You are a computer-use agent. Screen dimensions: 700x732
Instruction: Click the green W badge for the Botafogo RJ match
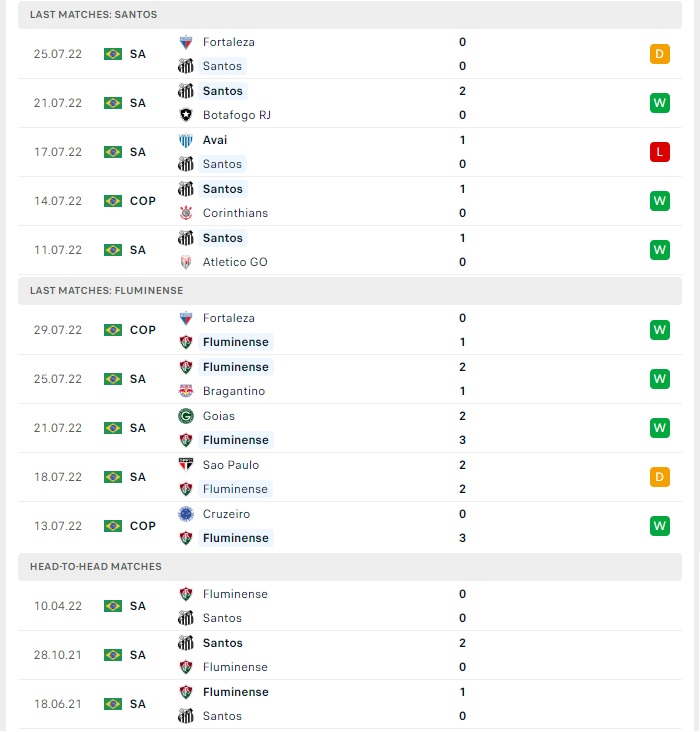pos(659,103)
